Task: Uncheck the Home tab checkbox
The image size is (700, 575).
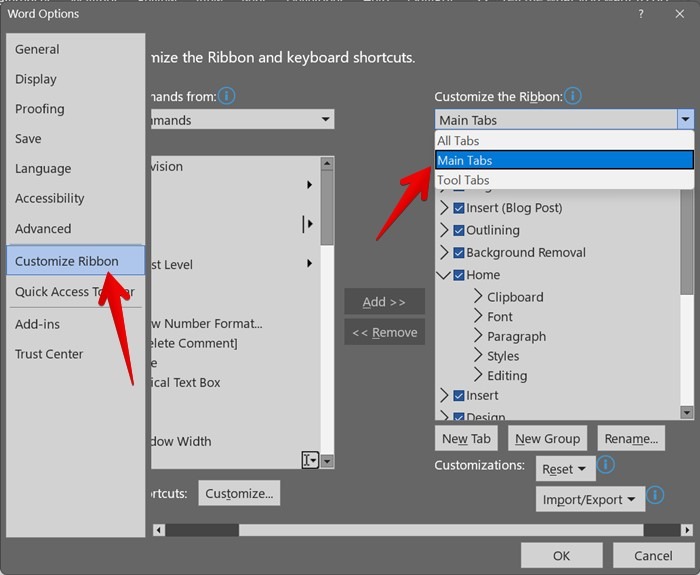Action: (458, 275)
